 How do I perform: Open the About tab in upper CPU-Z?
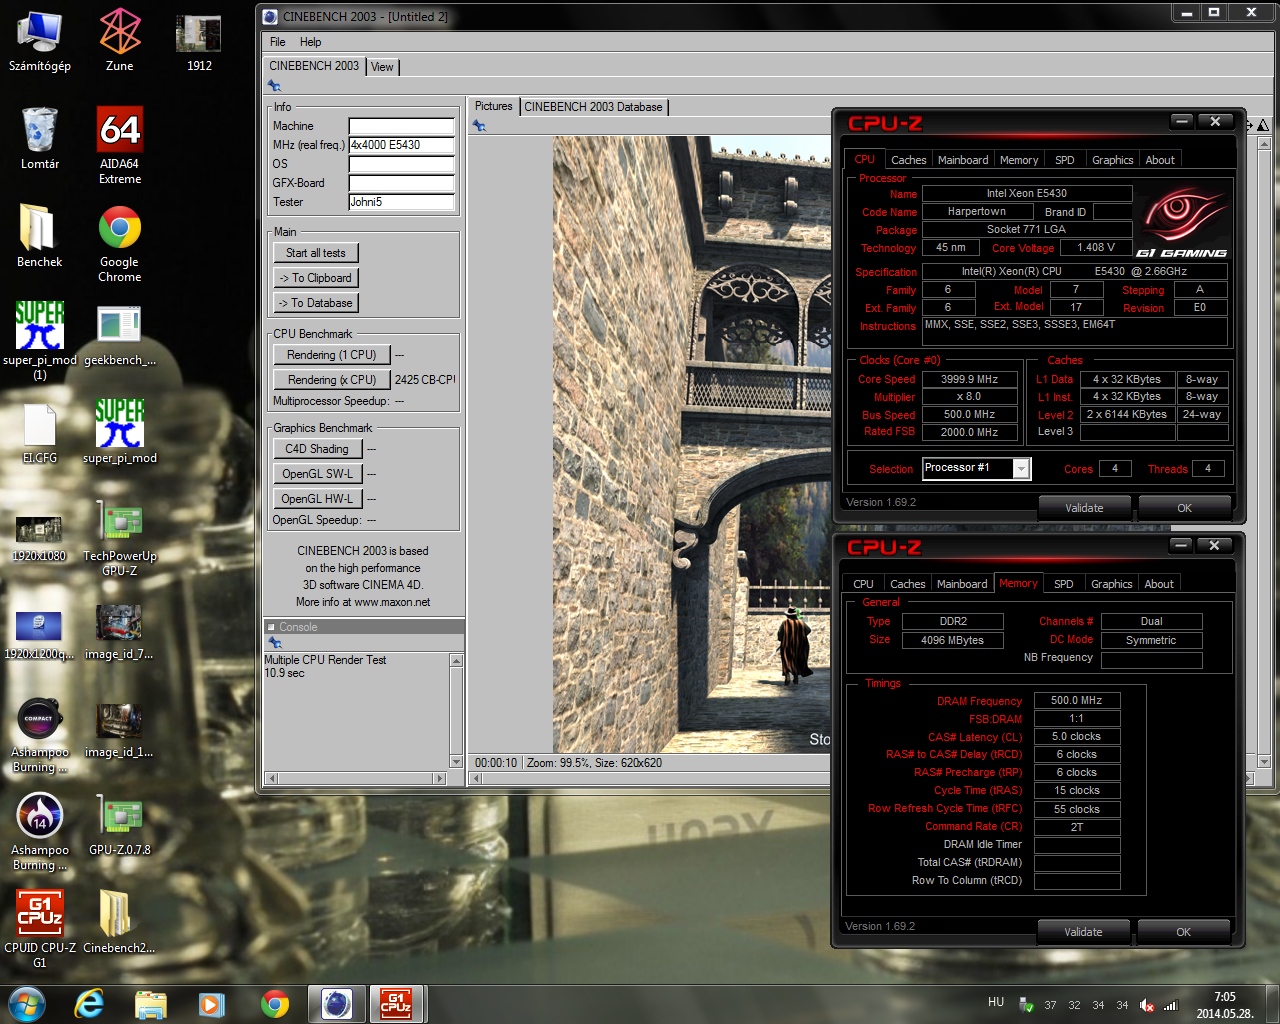pos(1160,160)
